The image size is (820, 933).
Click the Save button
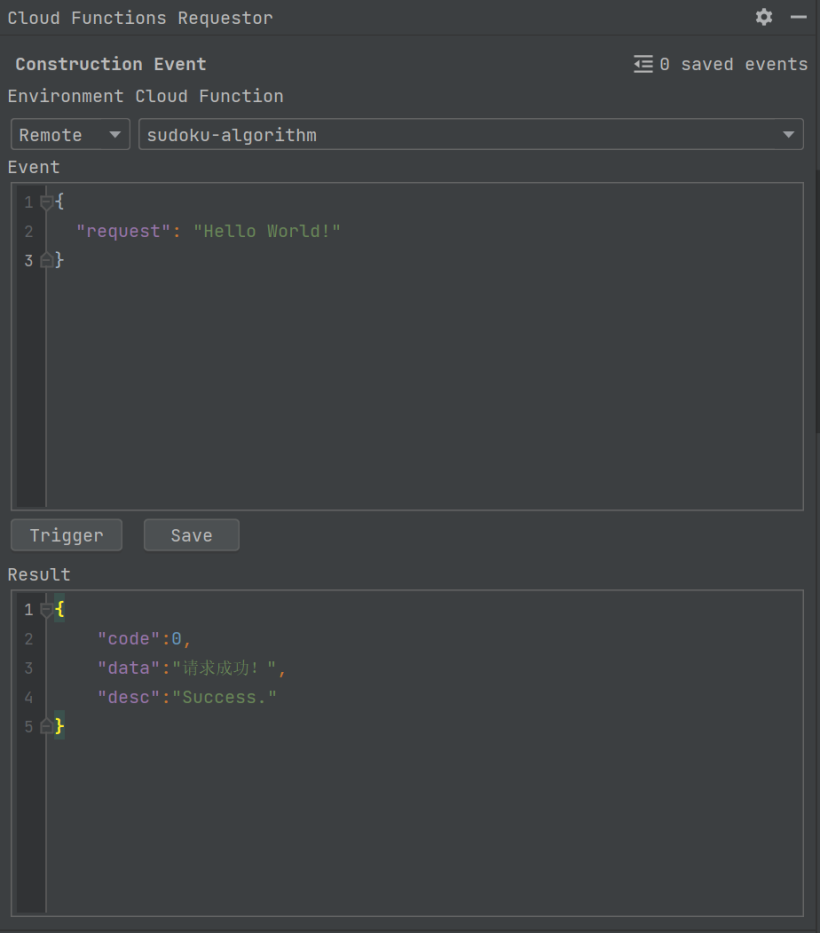point(192,535)
